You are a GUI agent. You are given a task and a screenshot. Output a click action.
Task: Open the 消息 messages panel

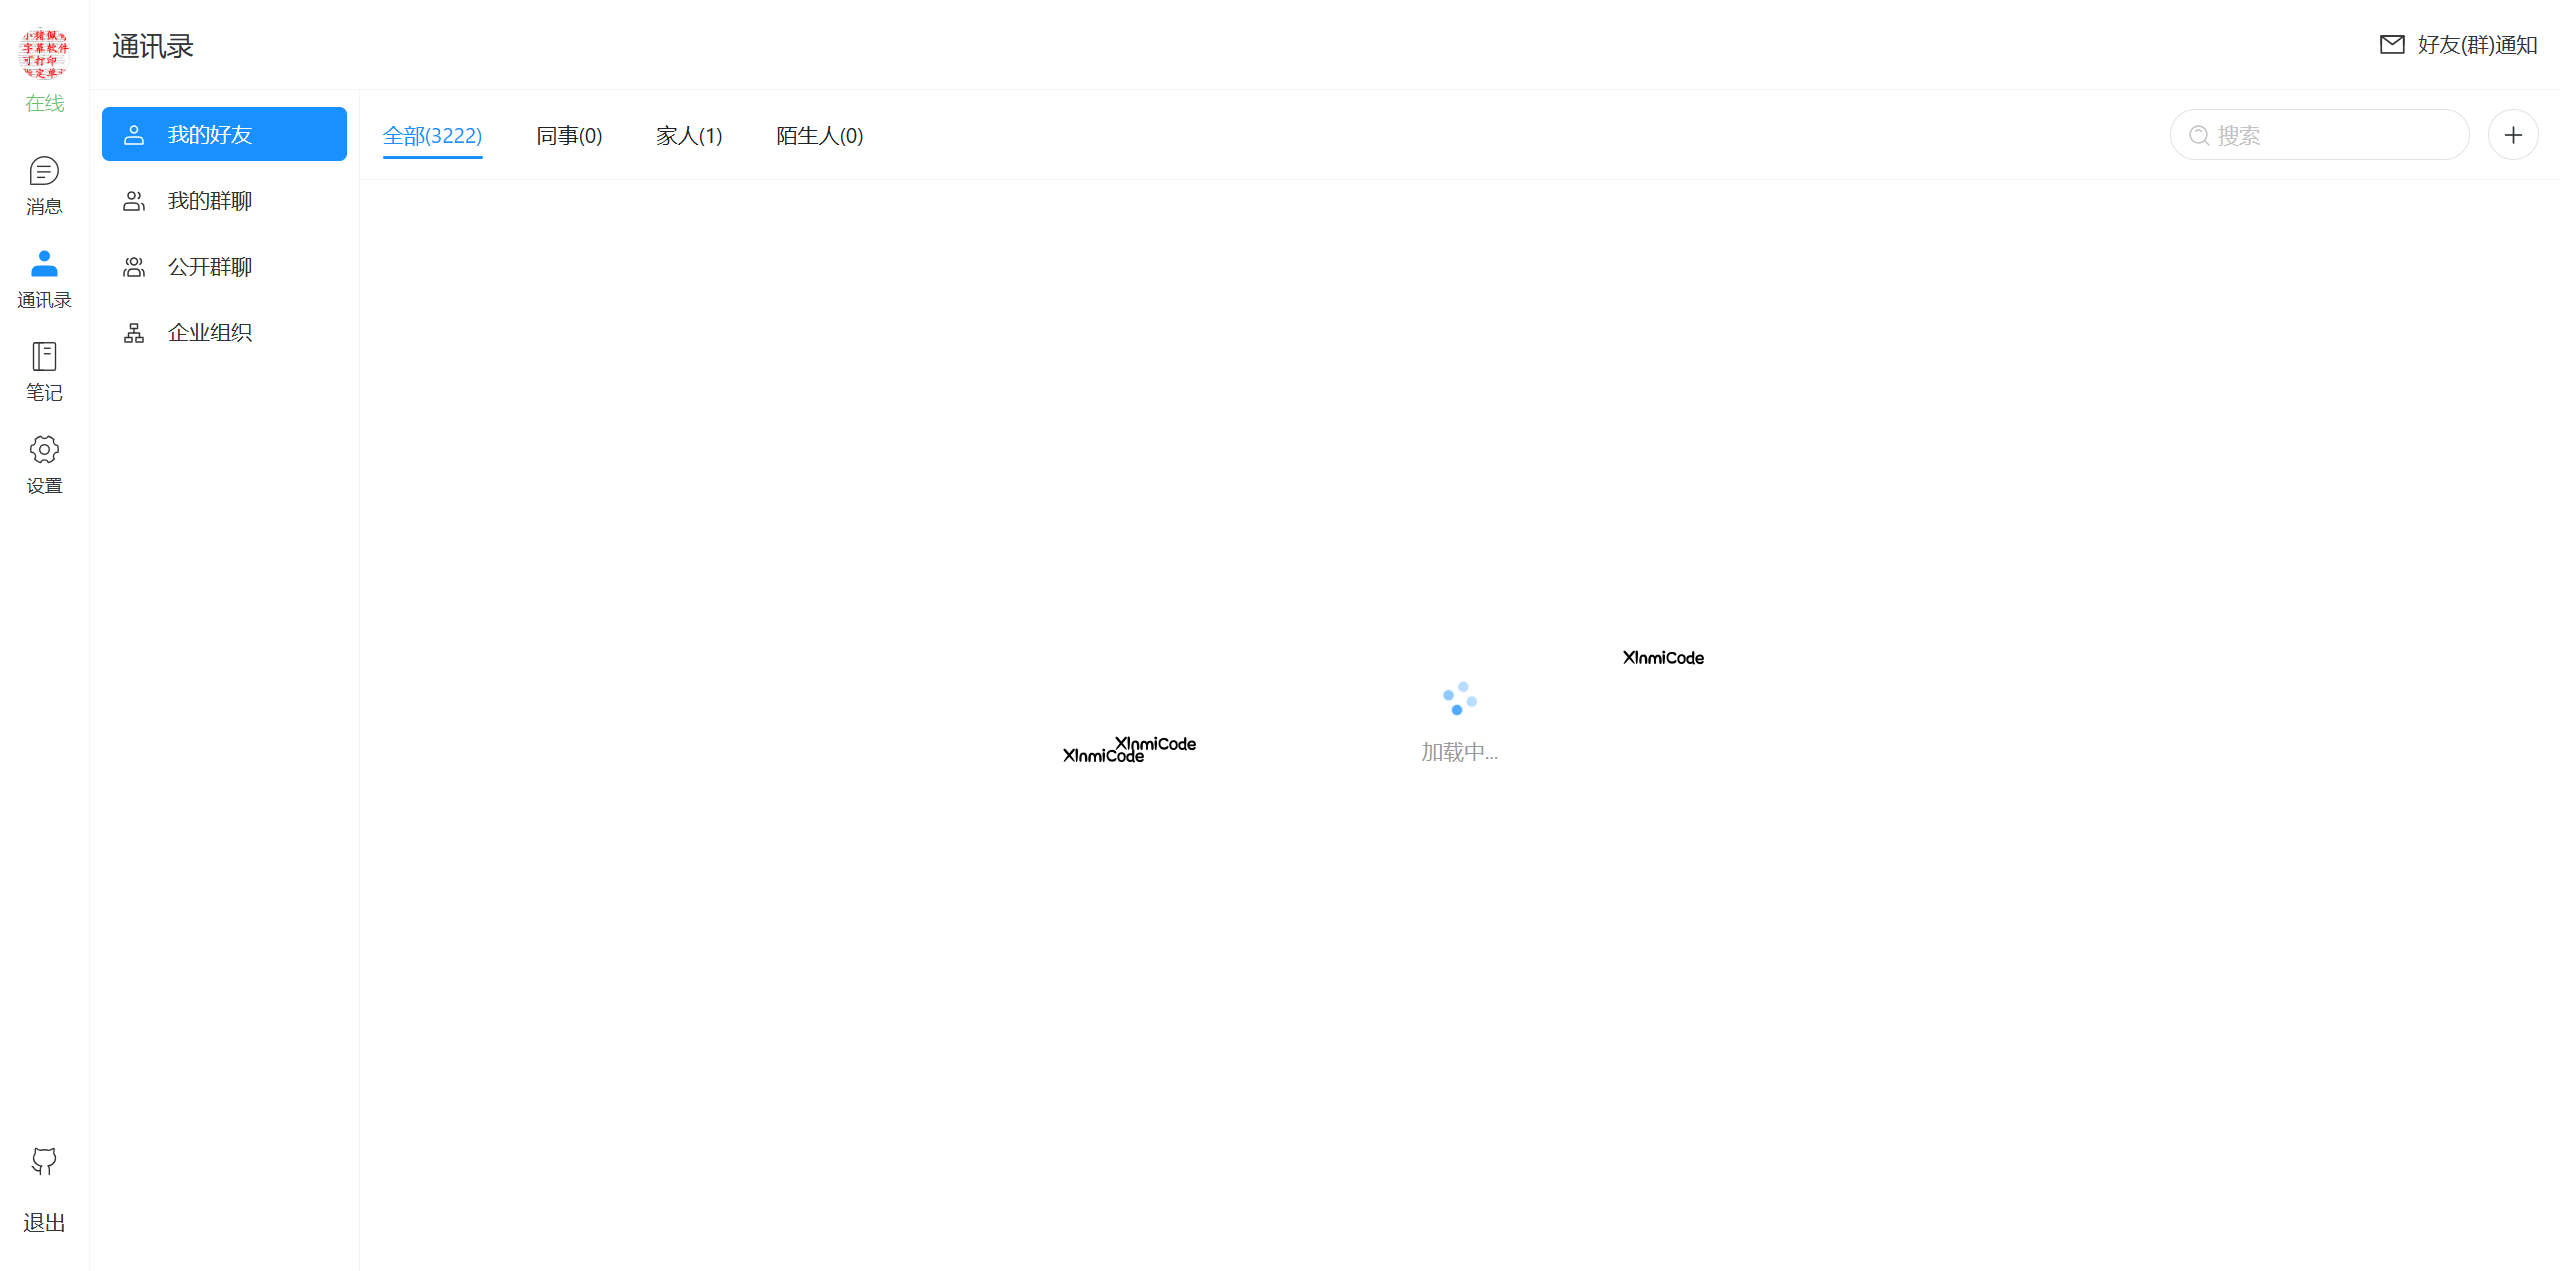43,183
